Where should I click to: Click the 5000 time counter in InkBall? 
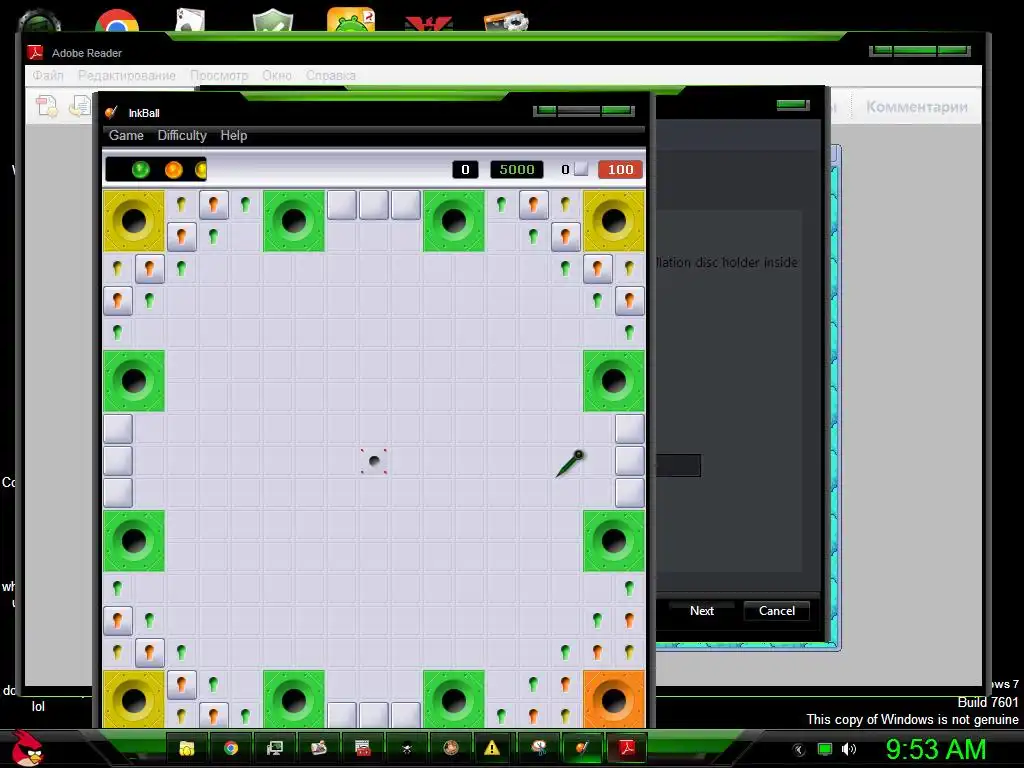[x=517, y=170]
